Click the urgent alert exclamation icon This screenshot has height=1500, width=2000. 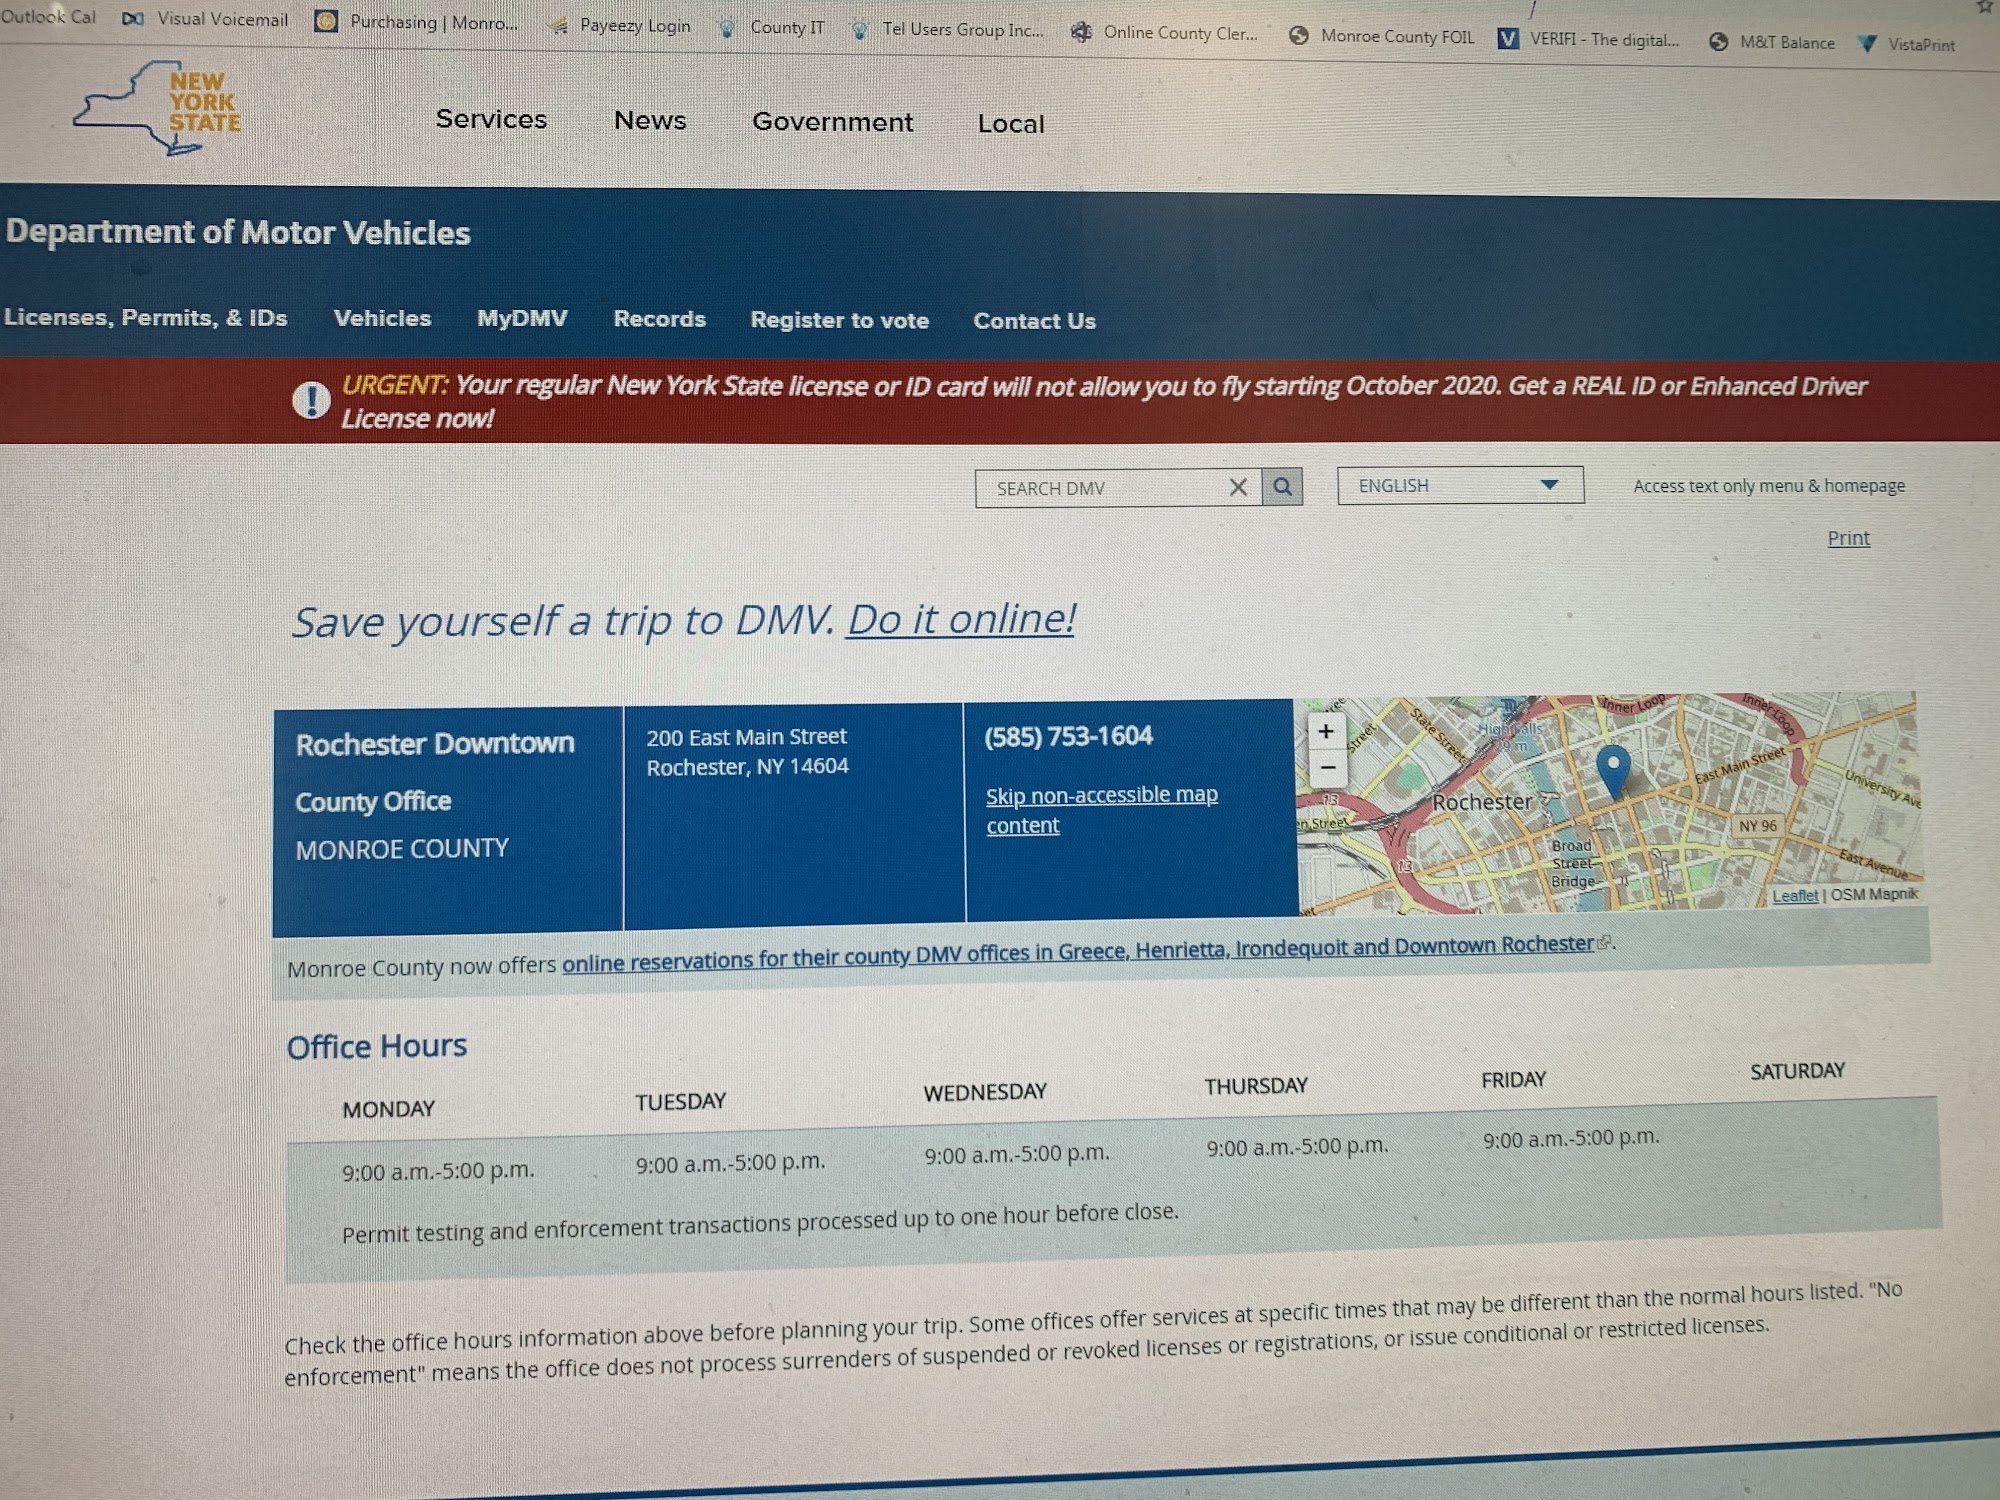click(x=311, y=401)
